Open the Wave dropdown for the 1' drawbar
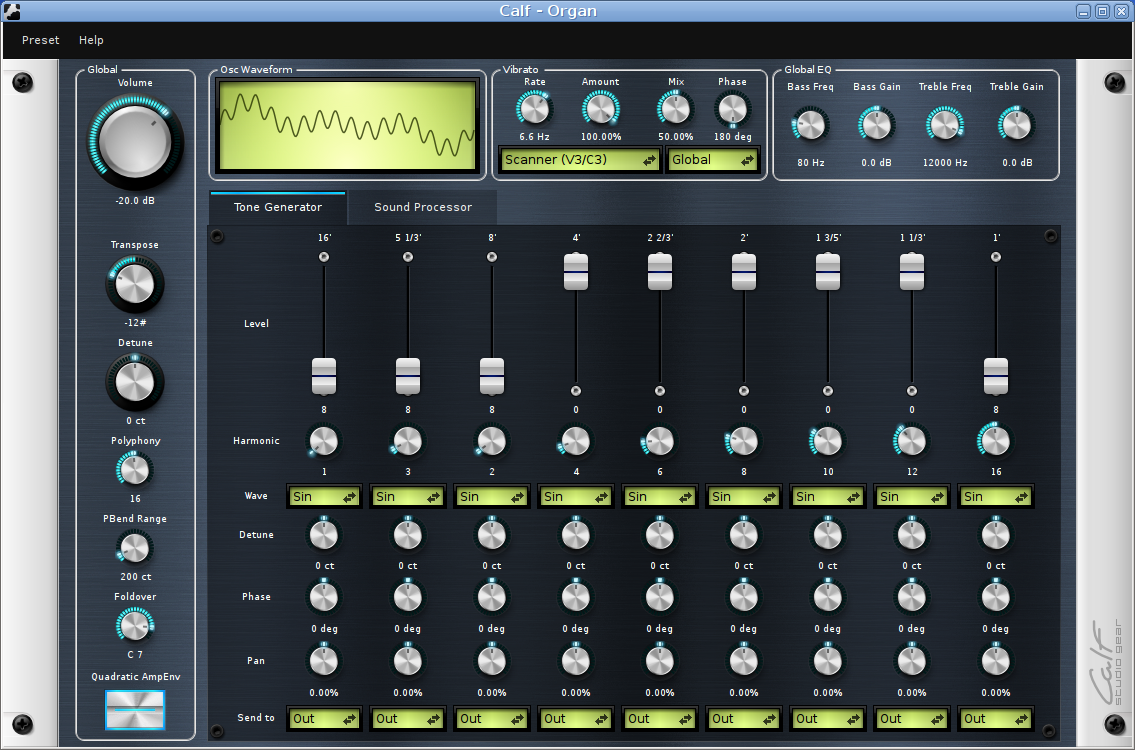 [x=995, y=497]
